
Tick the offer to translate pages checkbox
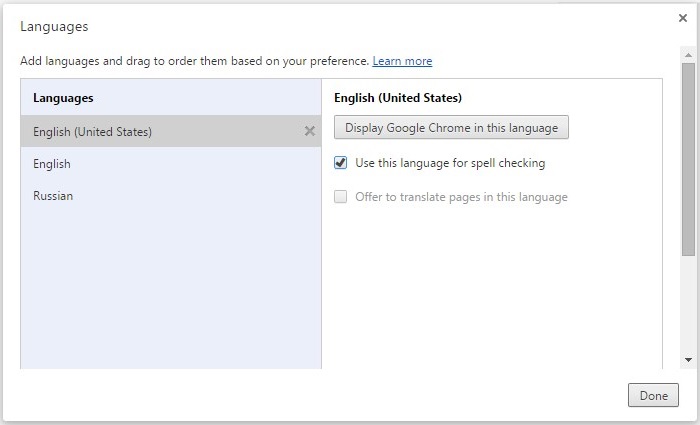(340, 197)
